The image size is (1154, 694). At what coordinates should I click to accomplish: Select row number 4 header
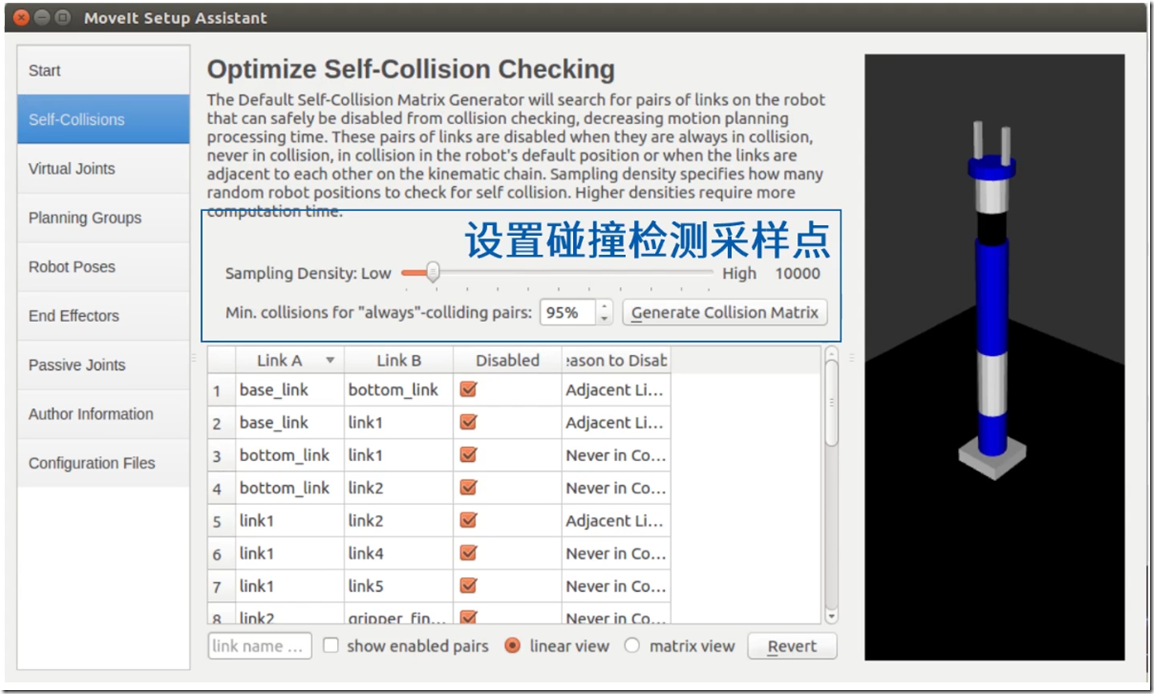pos(221,488)
